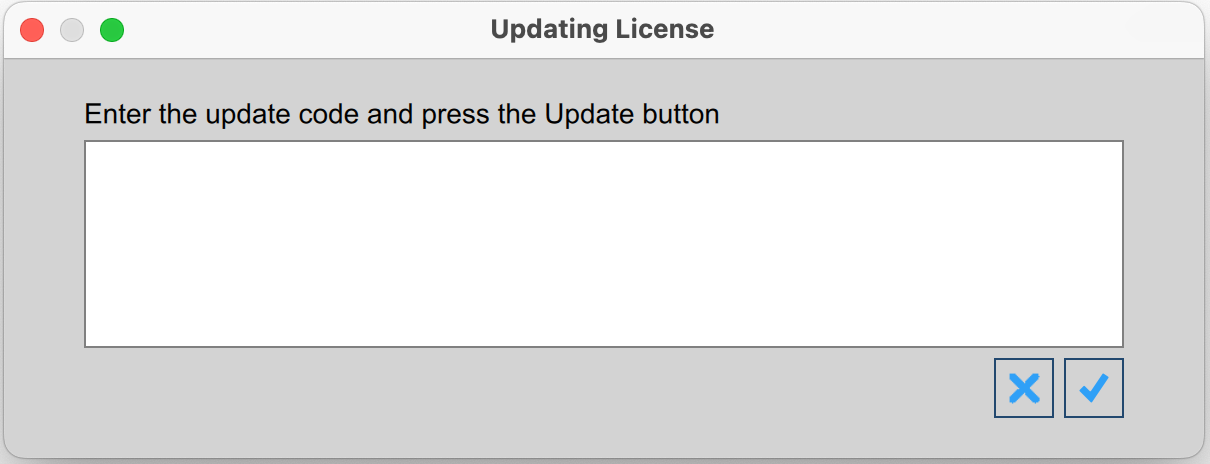Apply the entered update code
This screenshot has height=464, width=1210.
[x=1094, y=388]
